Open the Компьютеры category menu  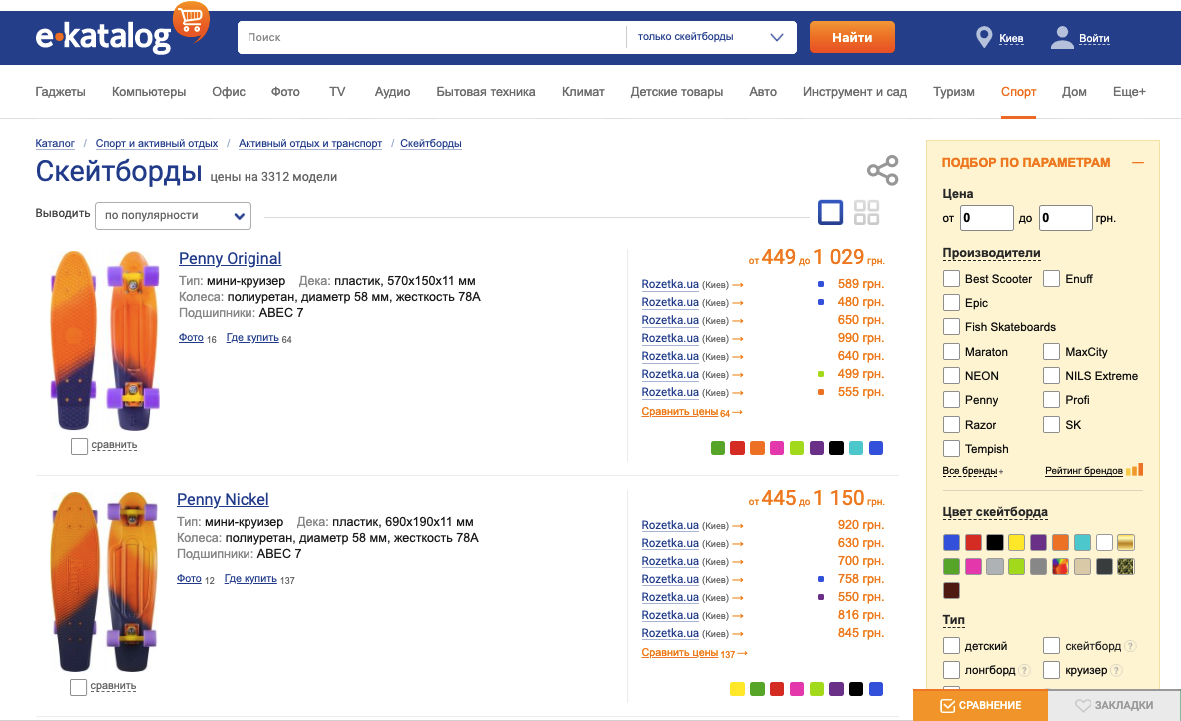(x=149, y=92)
